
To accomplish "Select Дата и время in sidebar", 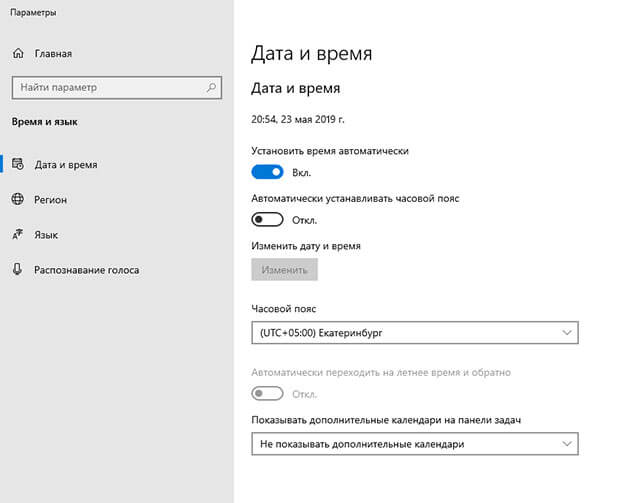I will (66, 165).
